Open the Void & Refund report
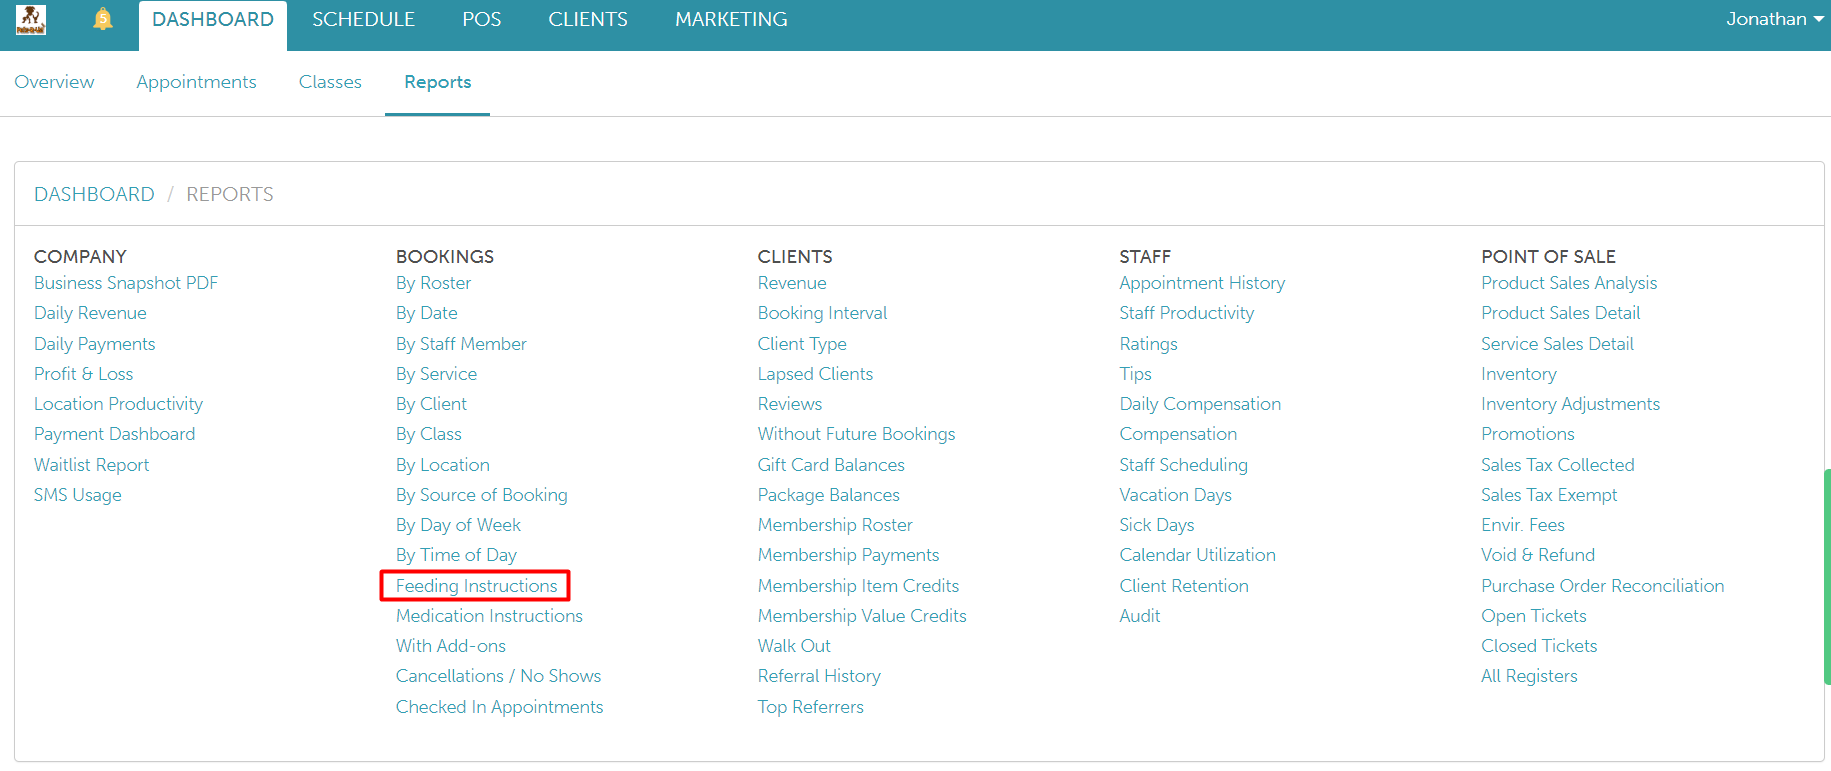Viewport: 1831px width, 771px height. tap(1538, 555)
